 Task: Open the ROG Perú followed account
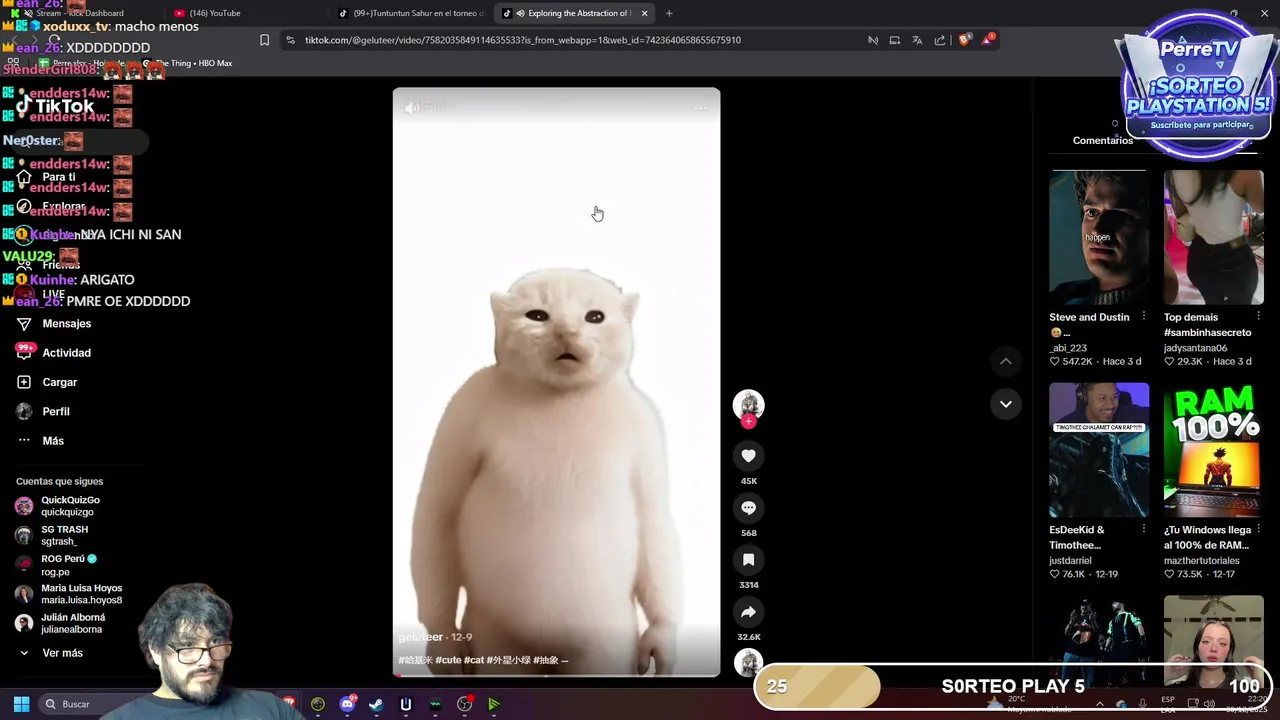click(68, 564)
